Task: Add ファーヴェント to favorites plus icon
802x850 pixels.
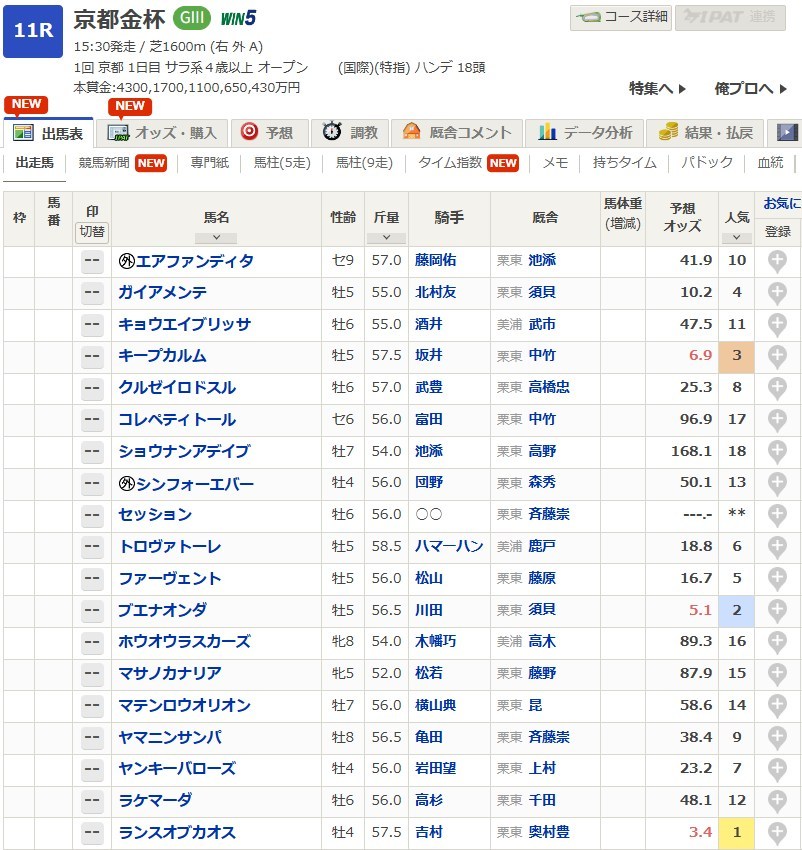Action: click(777, 579)
